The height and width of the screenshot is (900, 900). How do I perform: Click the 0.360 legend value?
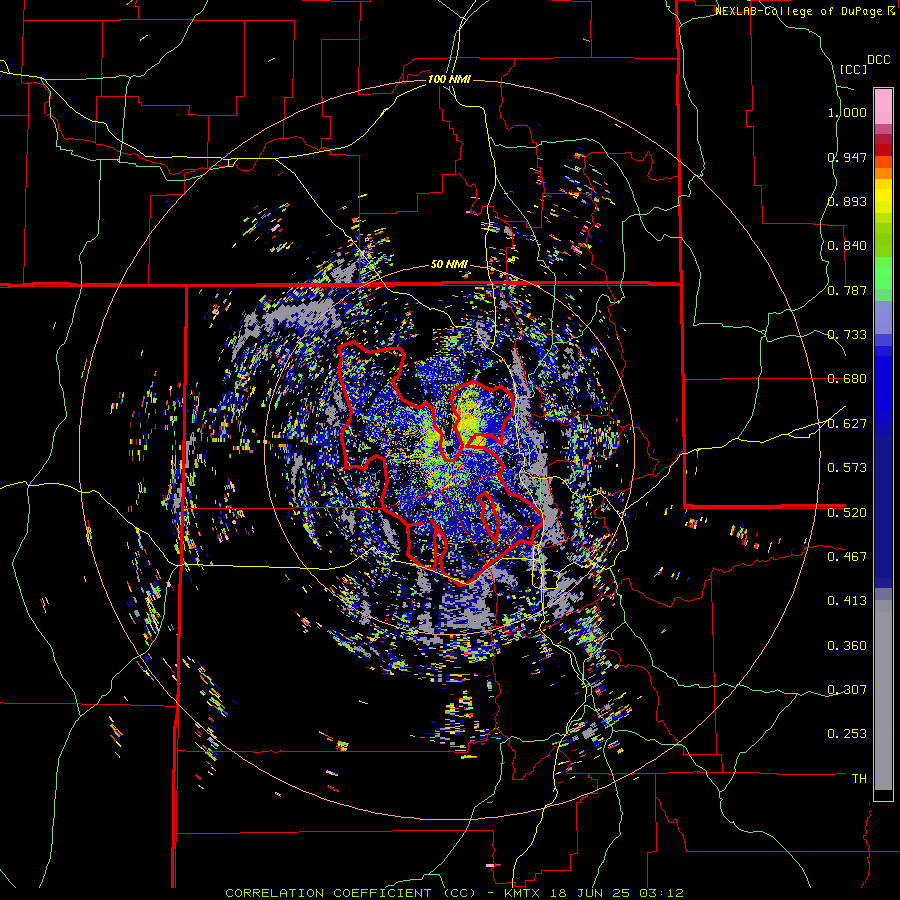847,646
